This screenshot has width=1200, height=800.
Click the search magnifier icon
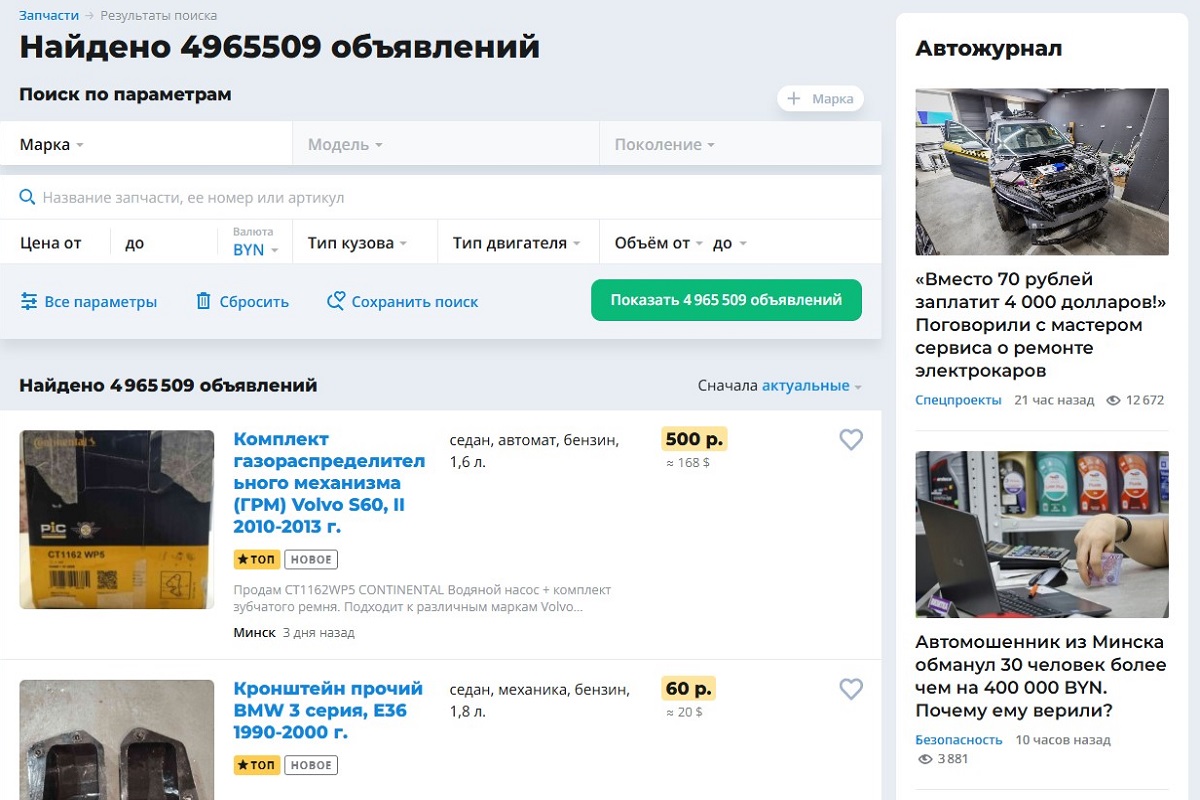(28, 198)
